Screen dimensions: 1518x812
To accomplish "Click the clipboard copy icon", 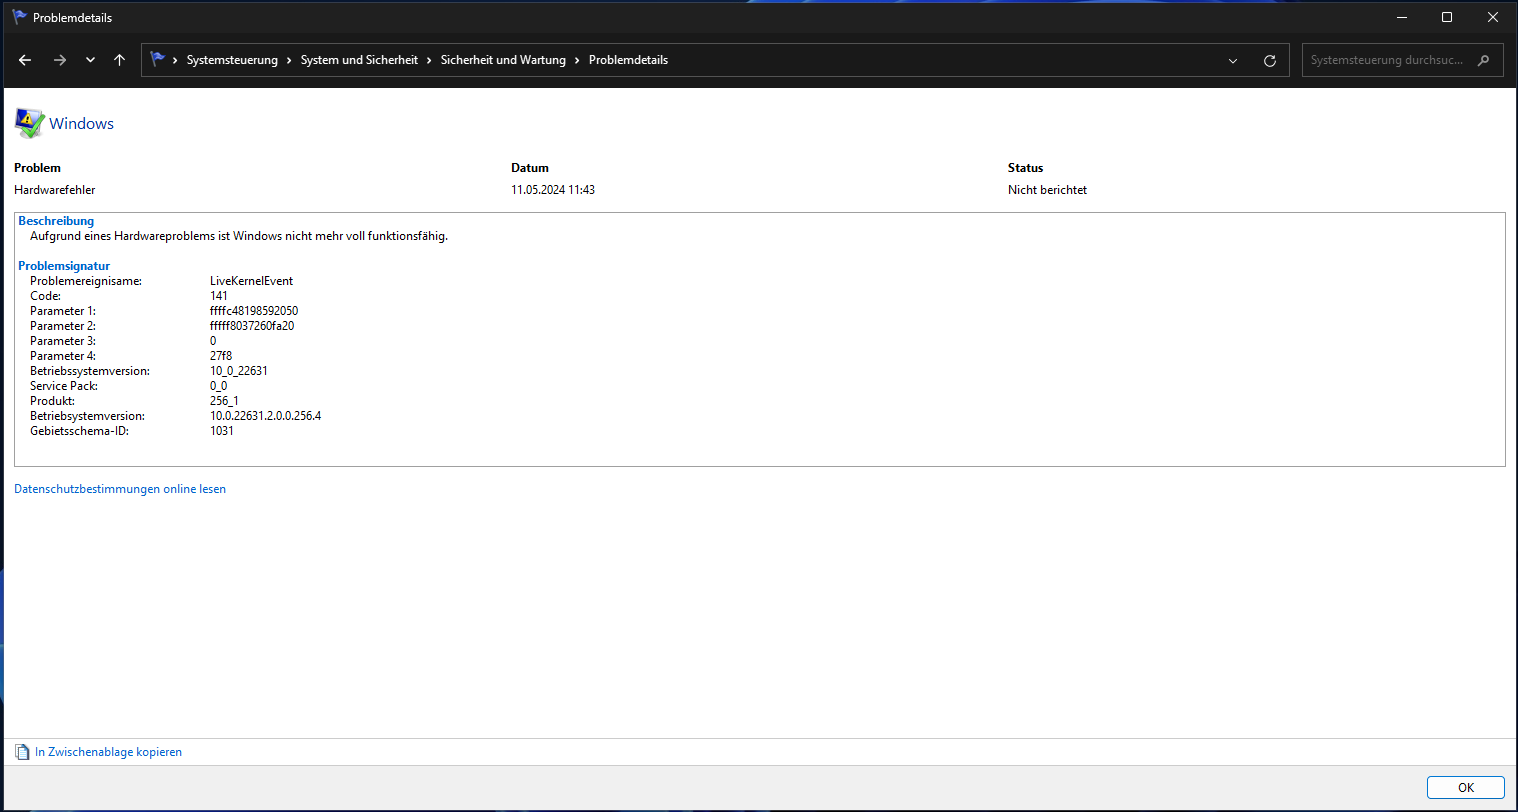I will tap(23, 752).
